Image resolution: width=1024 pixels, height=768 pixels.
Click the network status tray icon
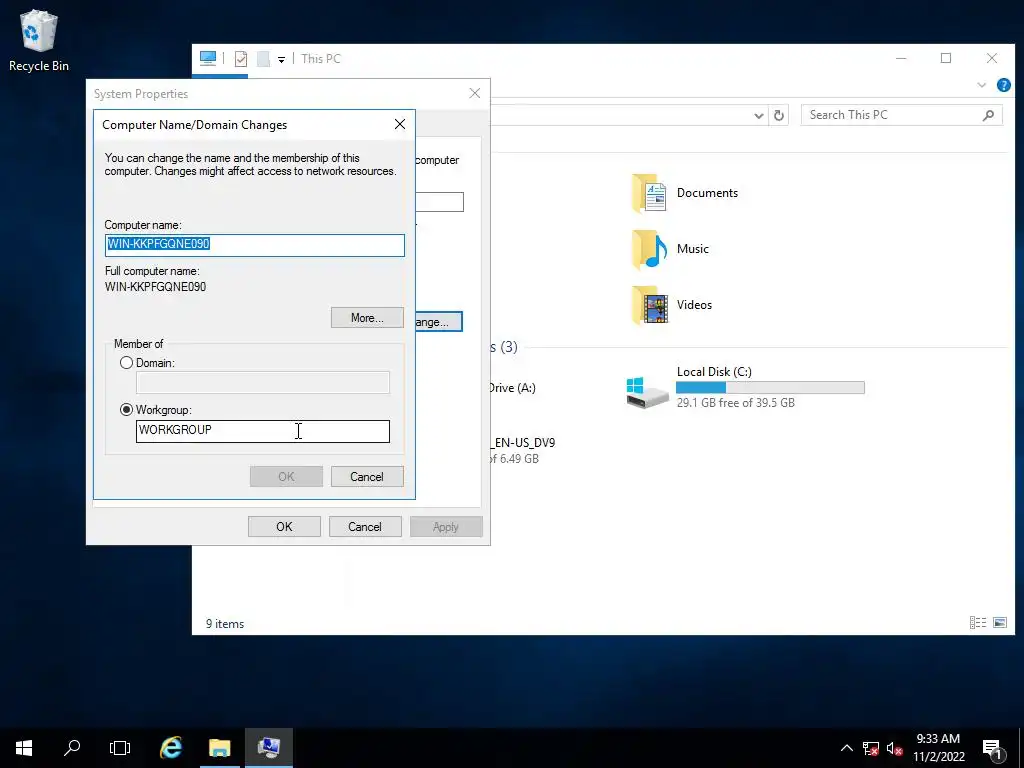click(x=871, y=748)
